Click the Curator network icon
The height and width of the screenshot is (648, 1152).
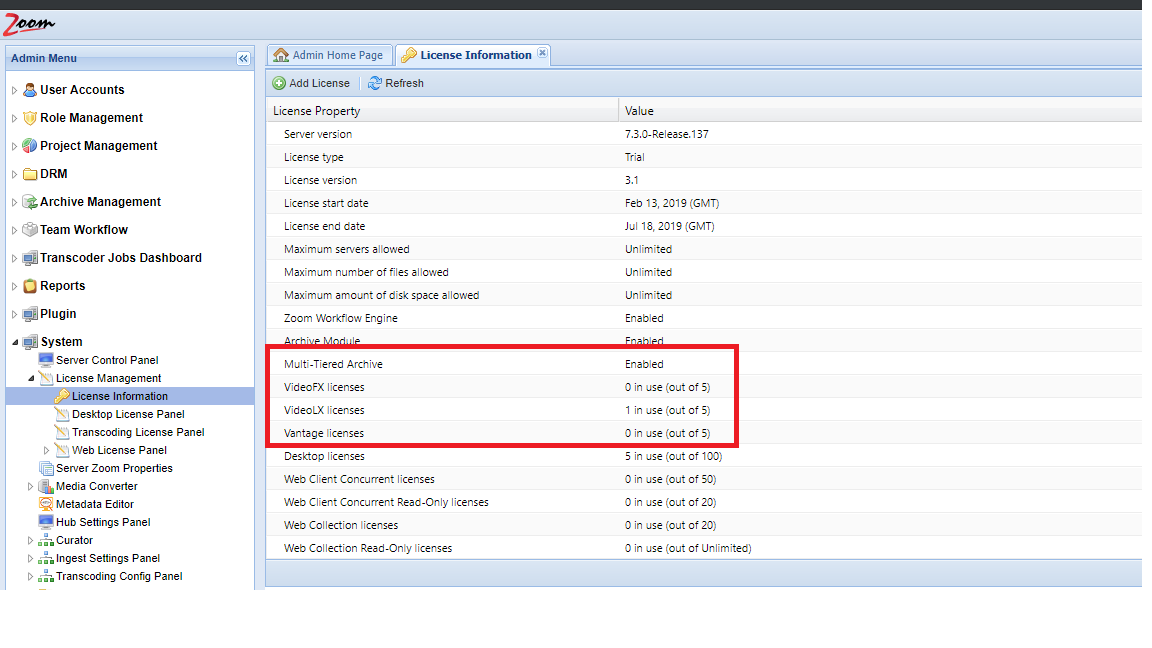click(x=46, y=540)
